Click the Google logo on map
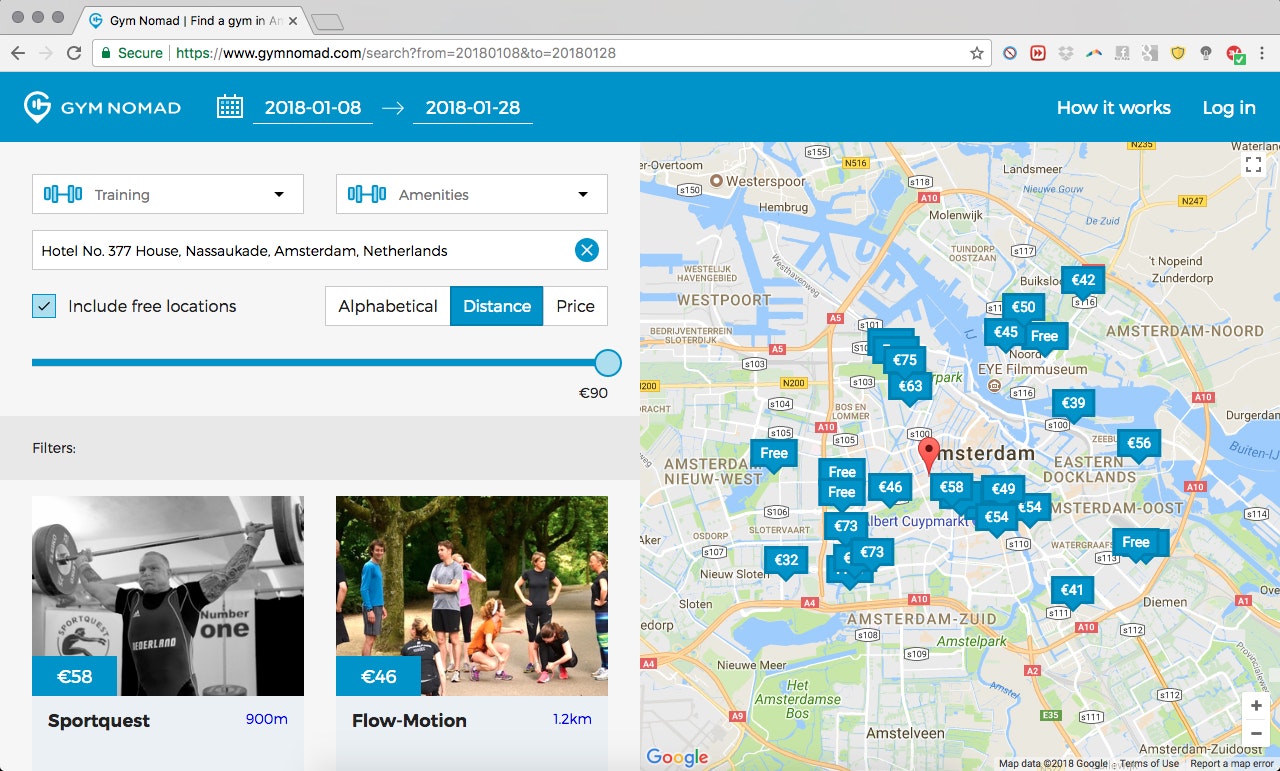 click(x=678, y=756)
